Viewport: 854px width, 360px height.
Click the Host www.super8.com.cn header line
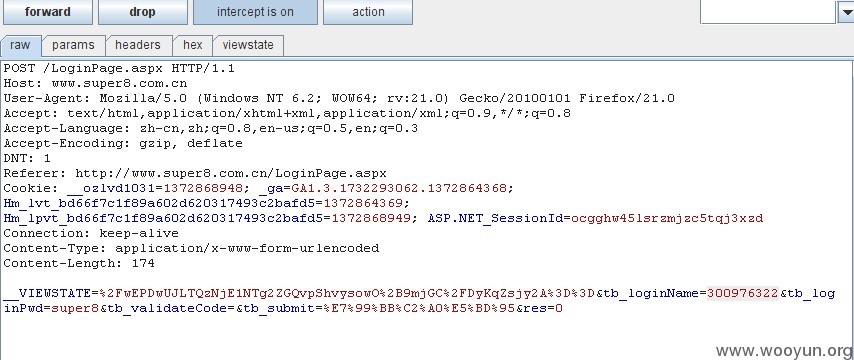coord(95,83)
